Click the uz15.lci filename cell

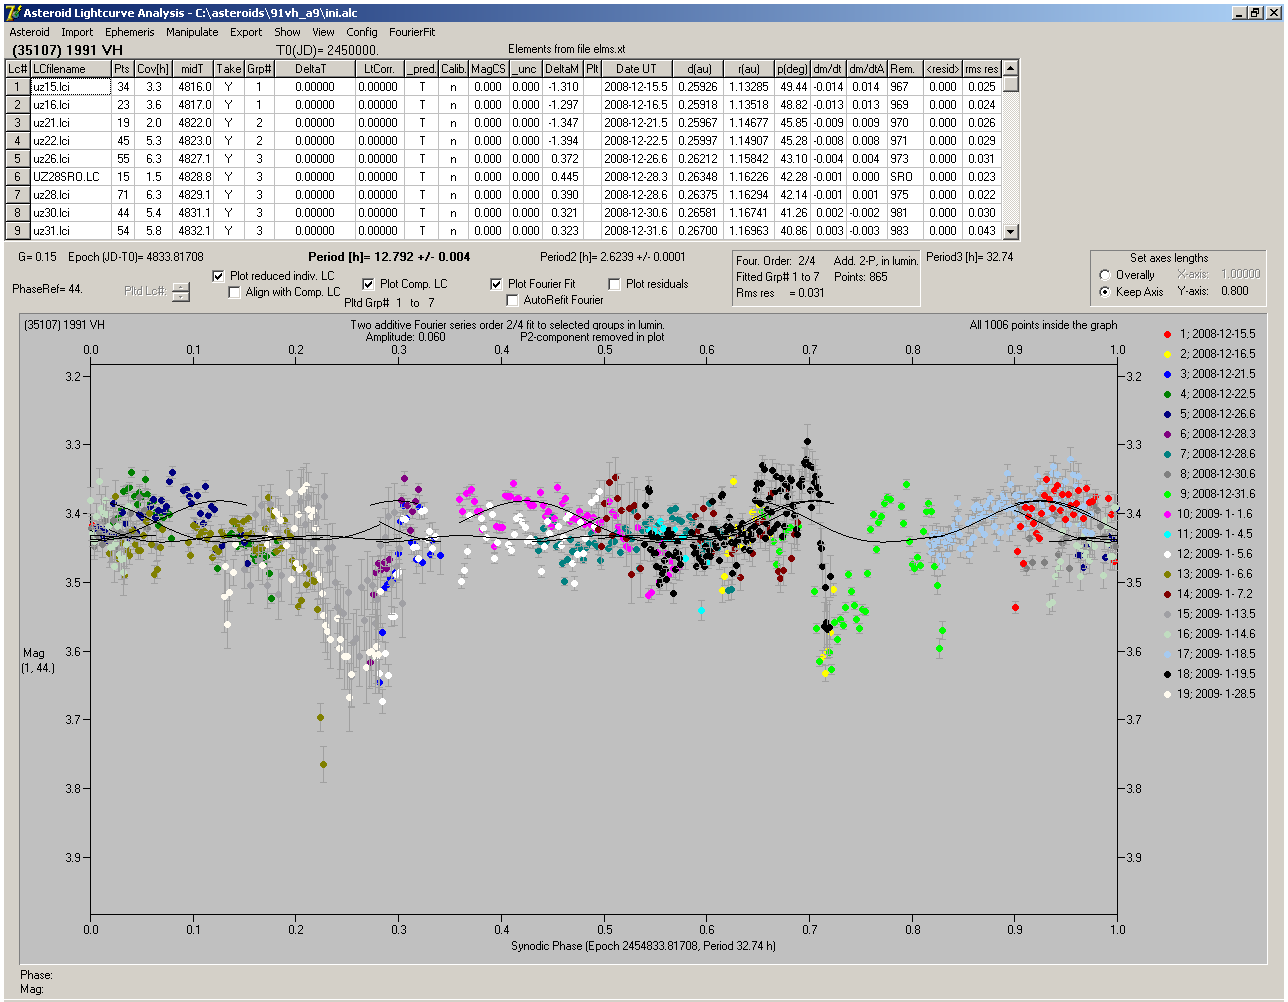pos(70,87)
